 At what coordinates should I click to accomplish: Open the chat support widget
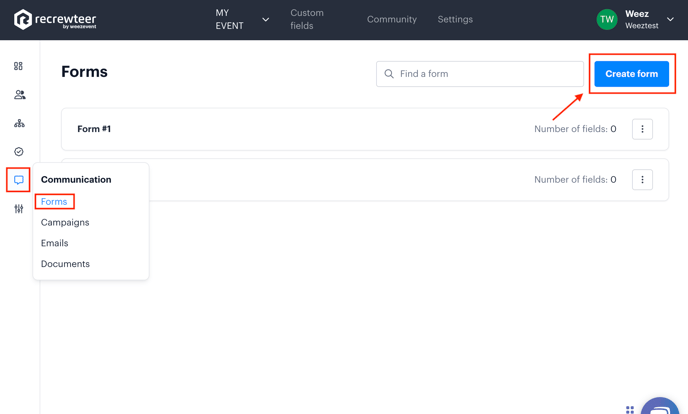pos(660,406)
